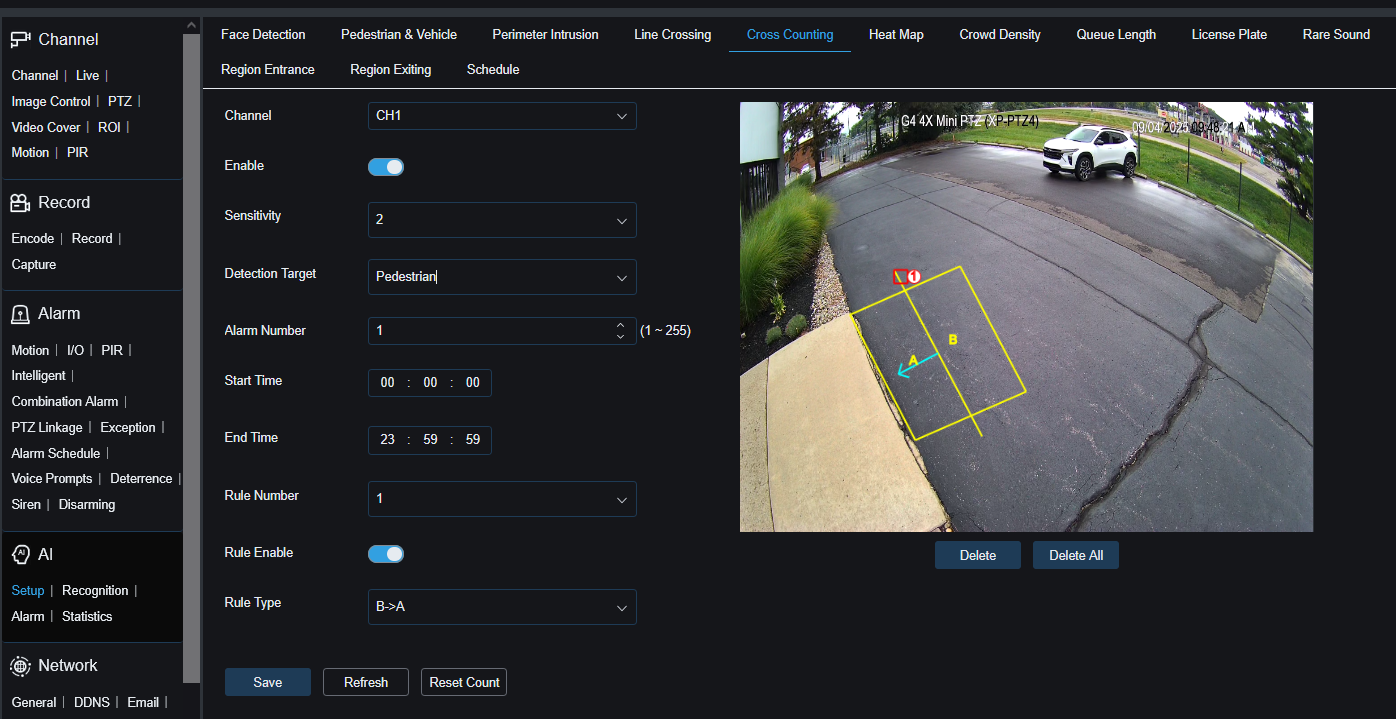
Task: Open Combination Alarm in sidebar
Action: click(x=65, y=402)
